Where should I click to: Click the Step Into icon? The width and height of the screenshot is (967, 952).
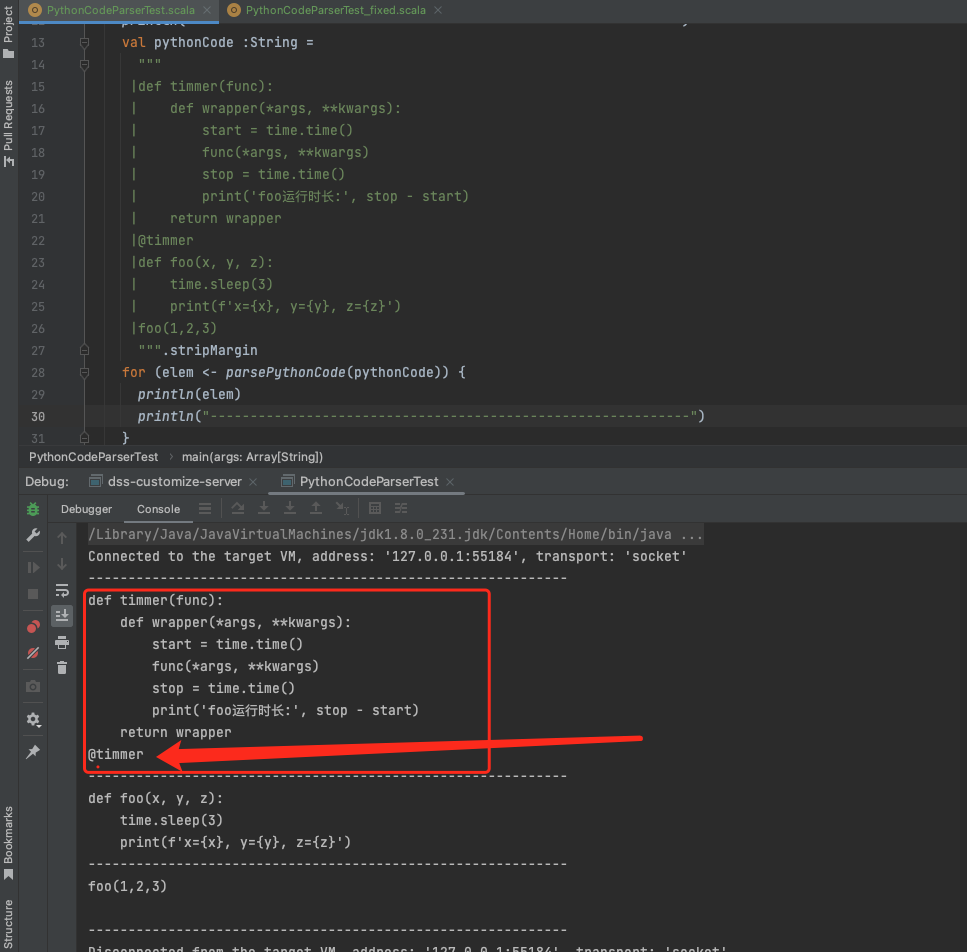[x=264, y=508]
